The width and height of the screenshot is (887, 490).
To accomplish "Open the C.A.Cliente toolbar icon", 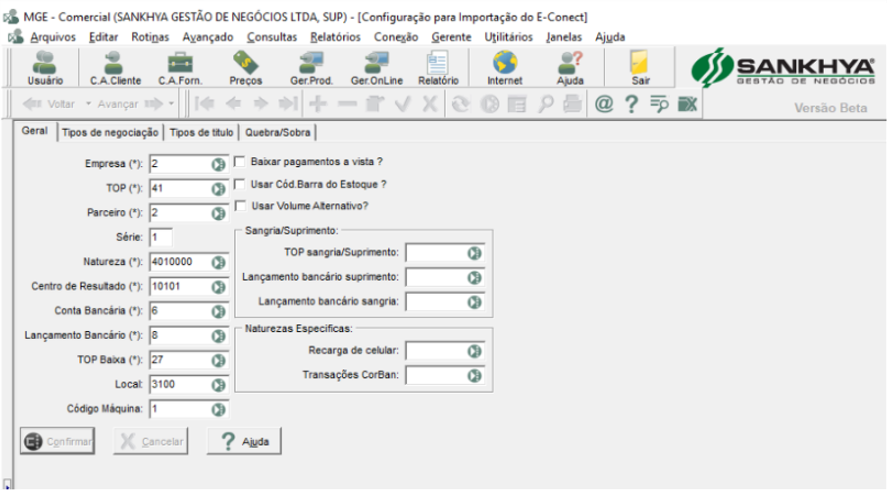I will [x=115, y=68].
